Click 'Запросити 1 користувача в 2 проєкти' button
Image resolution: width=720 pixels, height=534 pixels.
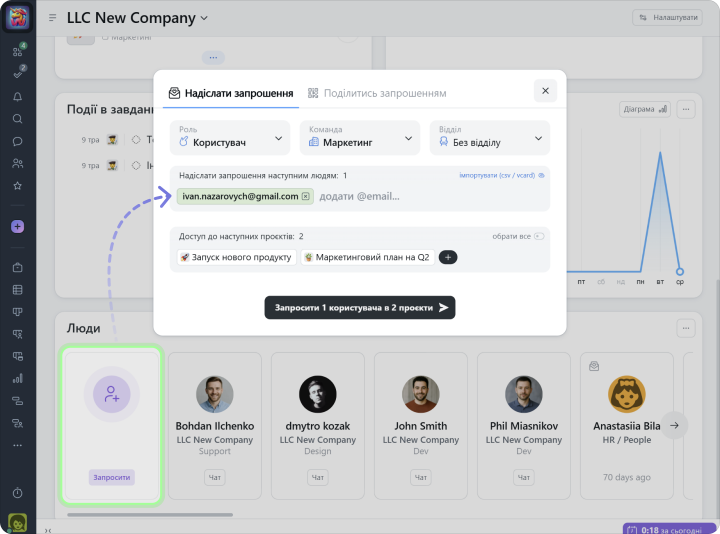click(x=359, y=308)
